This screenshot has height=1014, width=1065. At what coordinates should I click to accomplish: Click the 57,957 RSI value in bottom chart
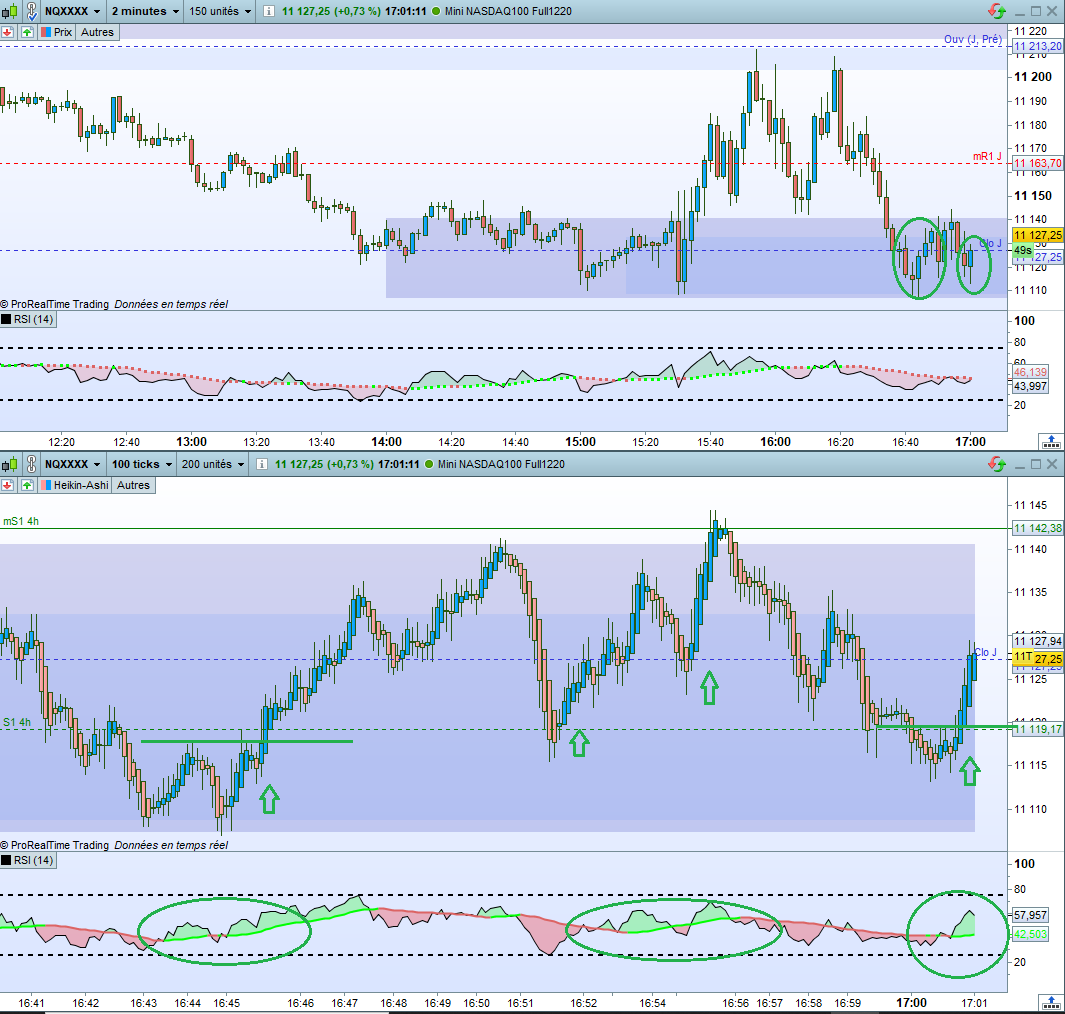1030,915
